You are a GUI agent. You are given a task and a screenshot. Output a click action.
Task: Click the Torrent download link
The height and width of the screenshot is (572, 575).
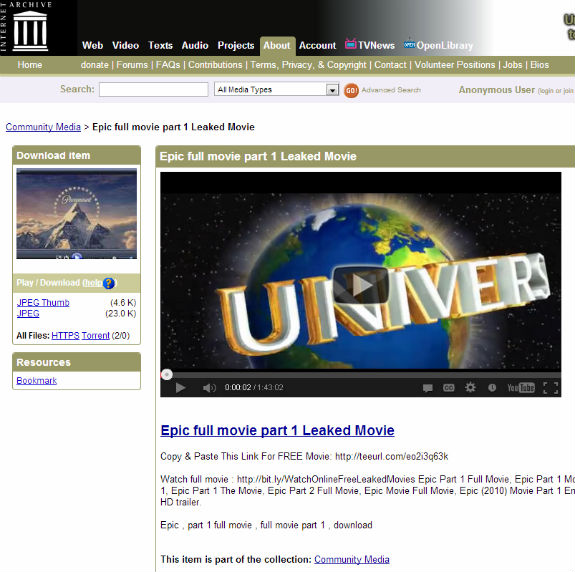click(x=95, y=336)
